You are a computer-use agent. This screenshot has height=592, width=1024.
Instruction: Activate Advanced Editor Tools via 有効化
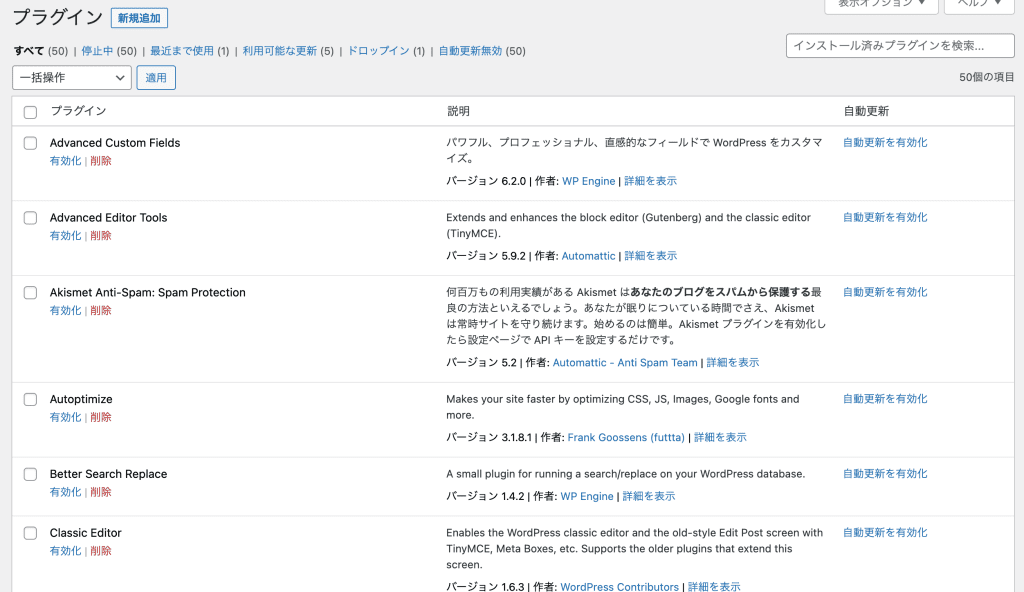(65, 236)
